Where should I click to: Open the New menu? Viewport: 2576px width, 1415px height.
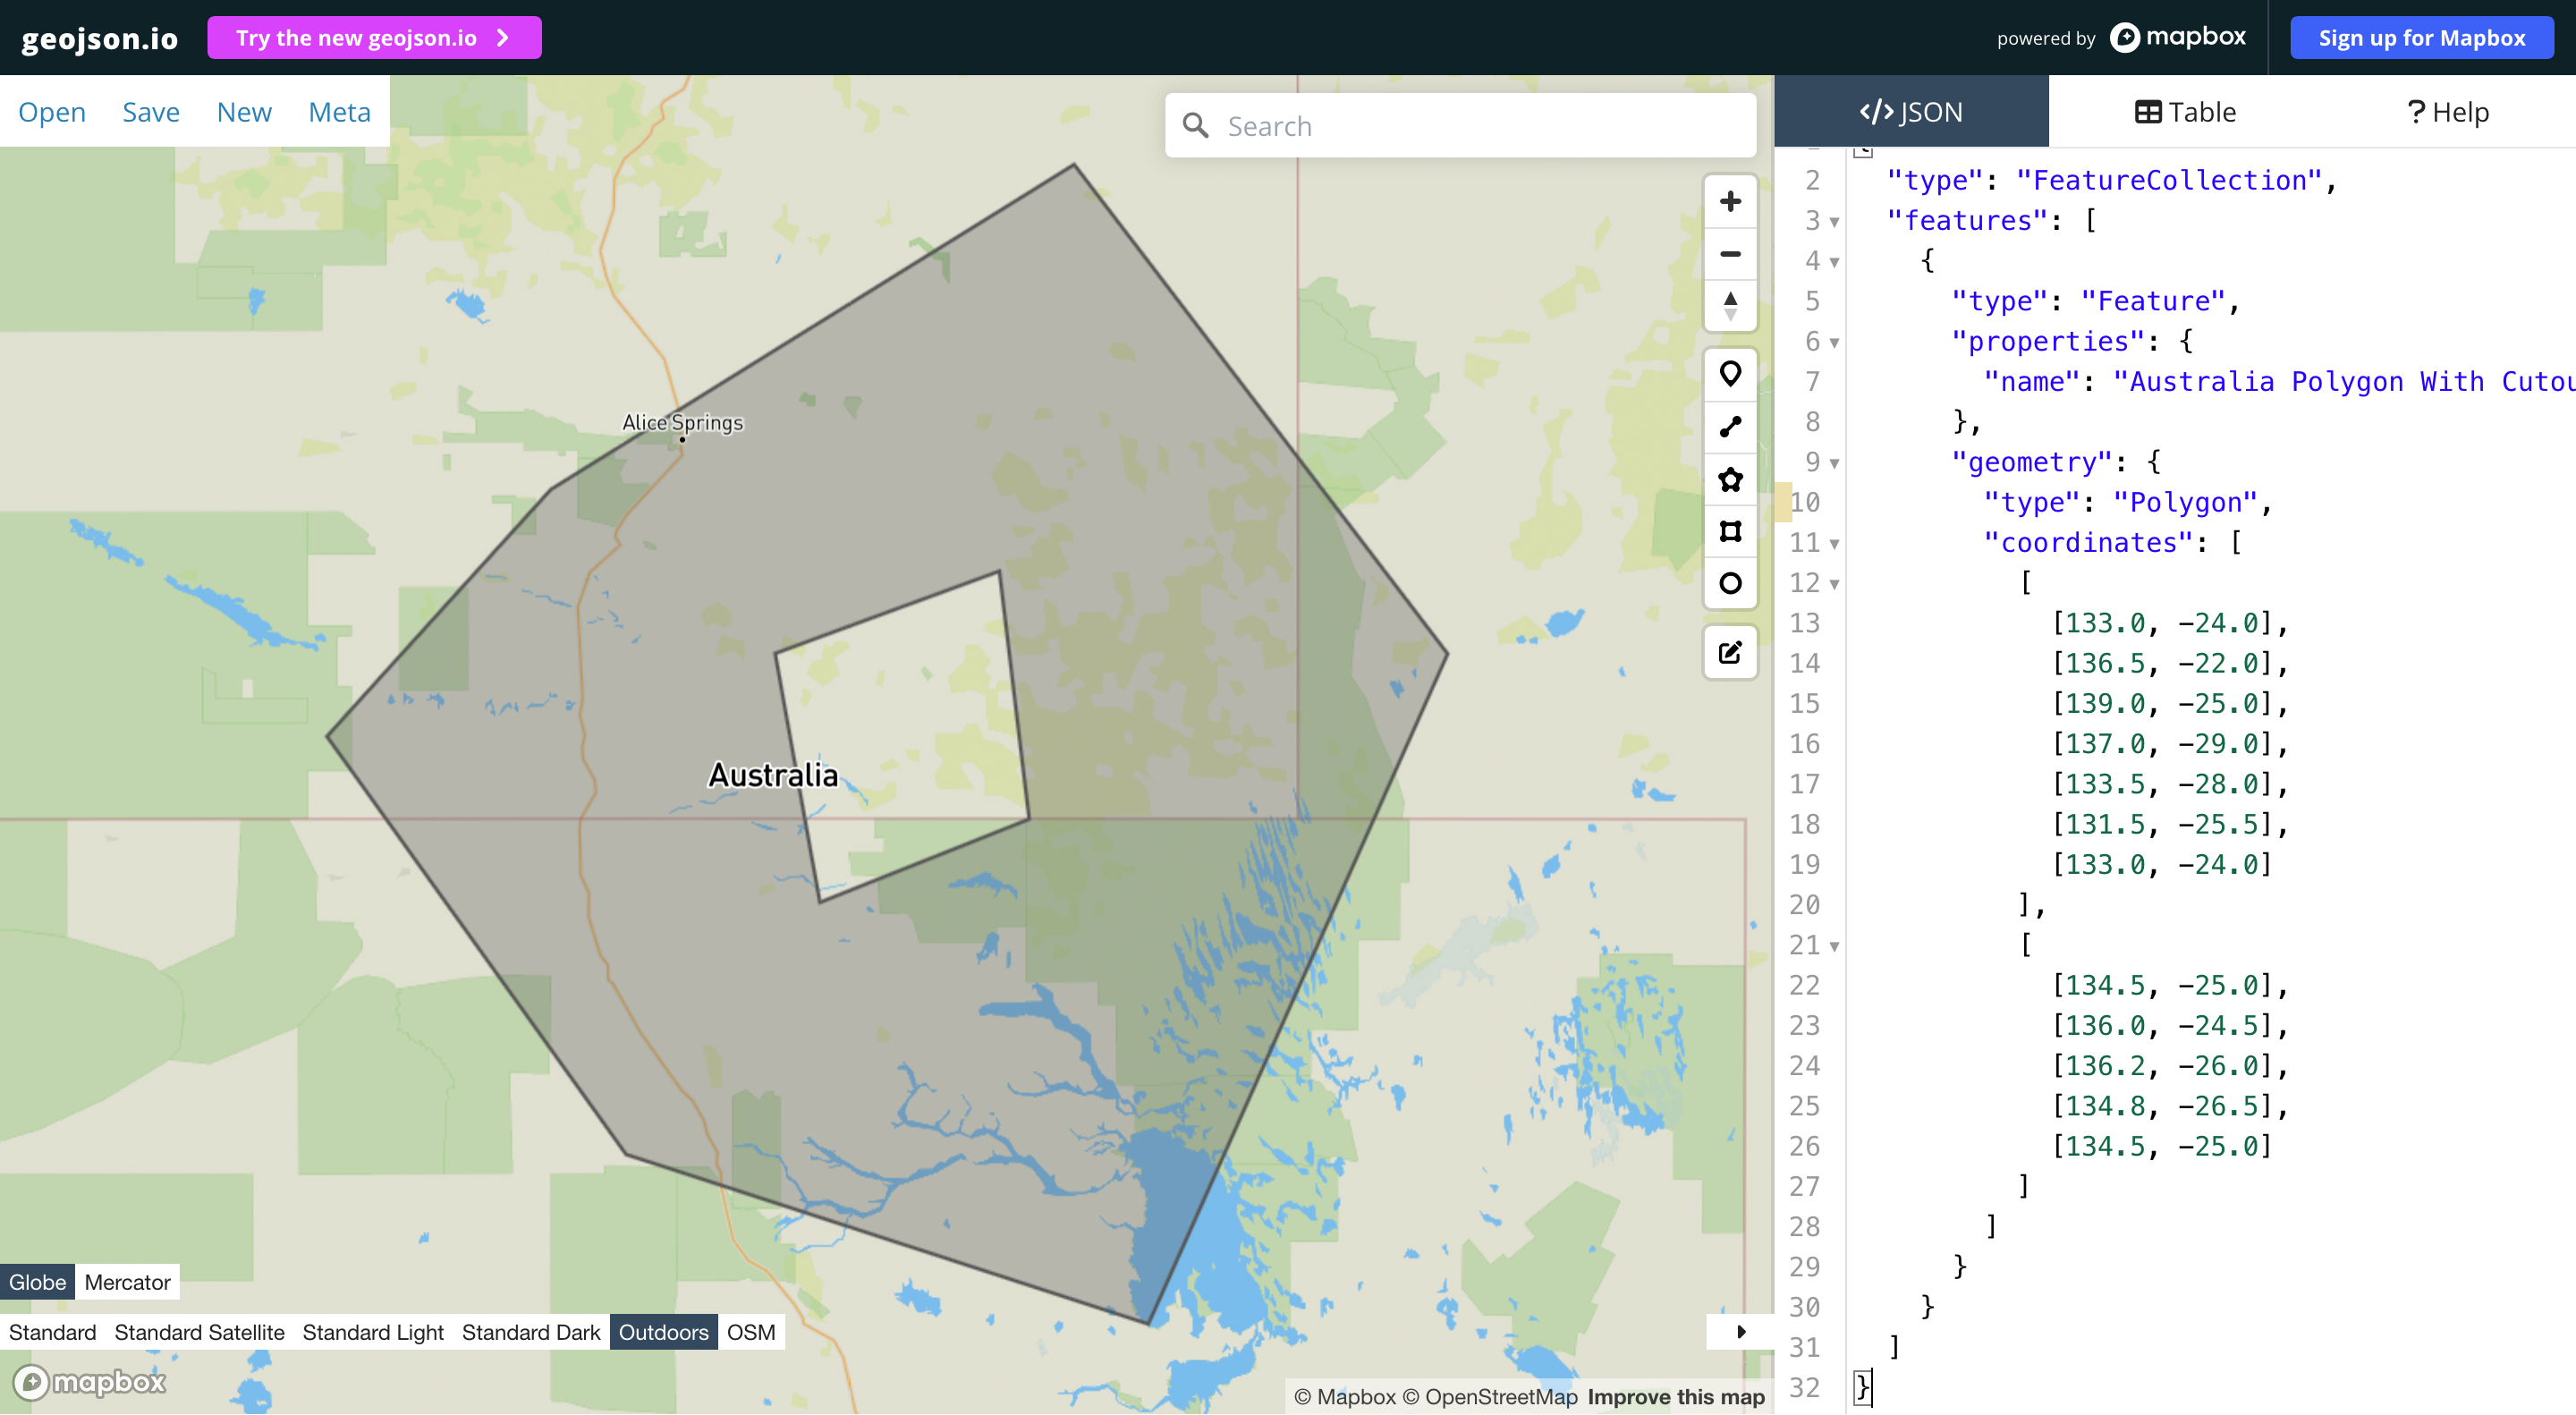click(244, 112)
